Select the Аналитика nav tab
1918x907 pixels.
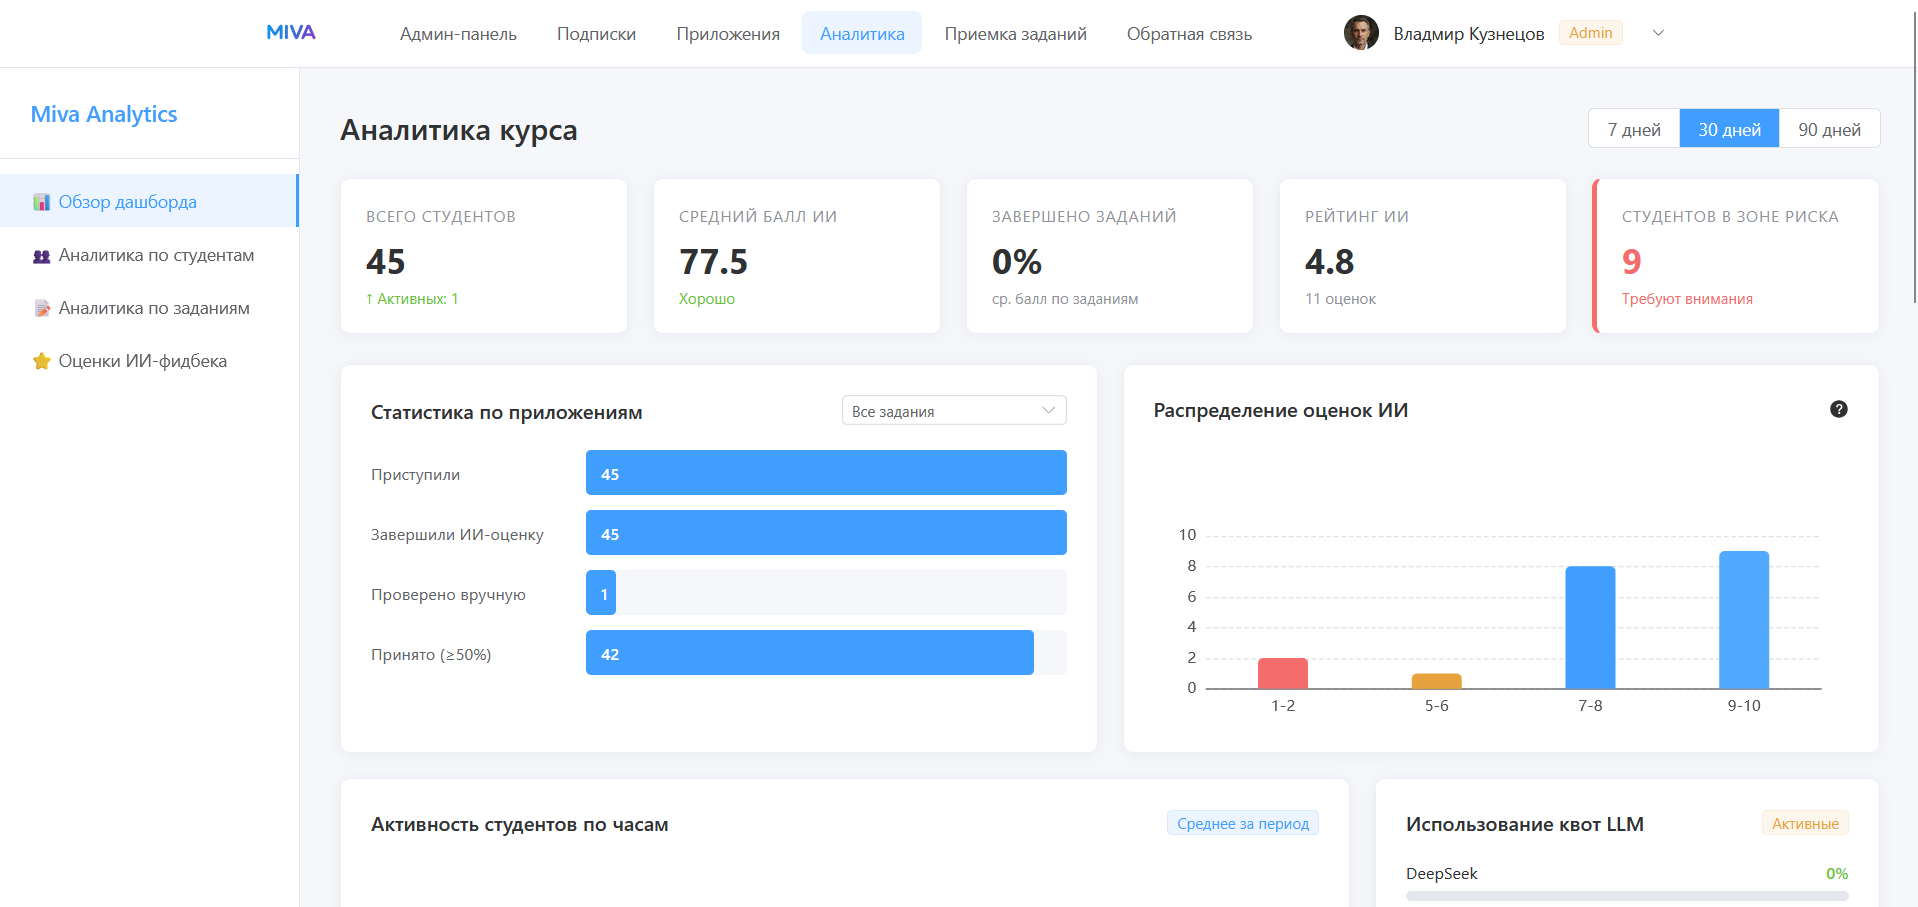pyautogui.click(x=862, y=34)
